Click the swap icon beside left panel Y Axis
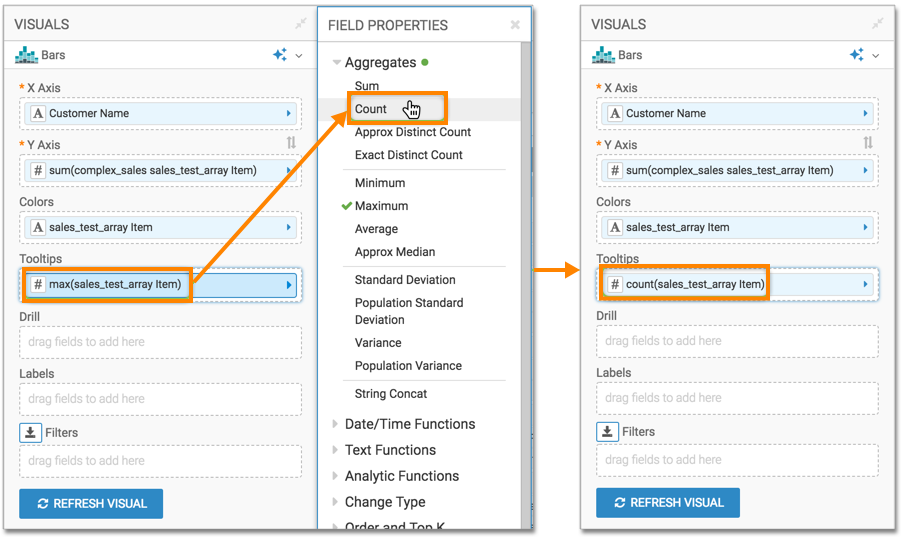The height and width of the screenshot is (542, 902). [x=291, y=144]
